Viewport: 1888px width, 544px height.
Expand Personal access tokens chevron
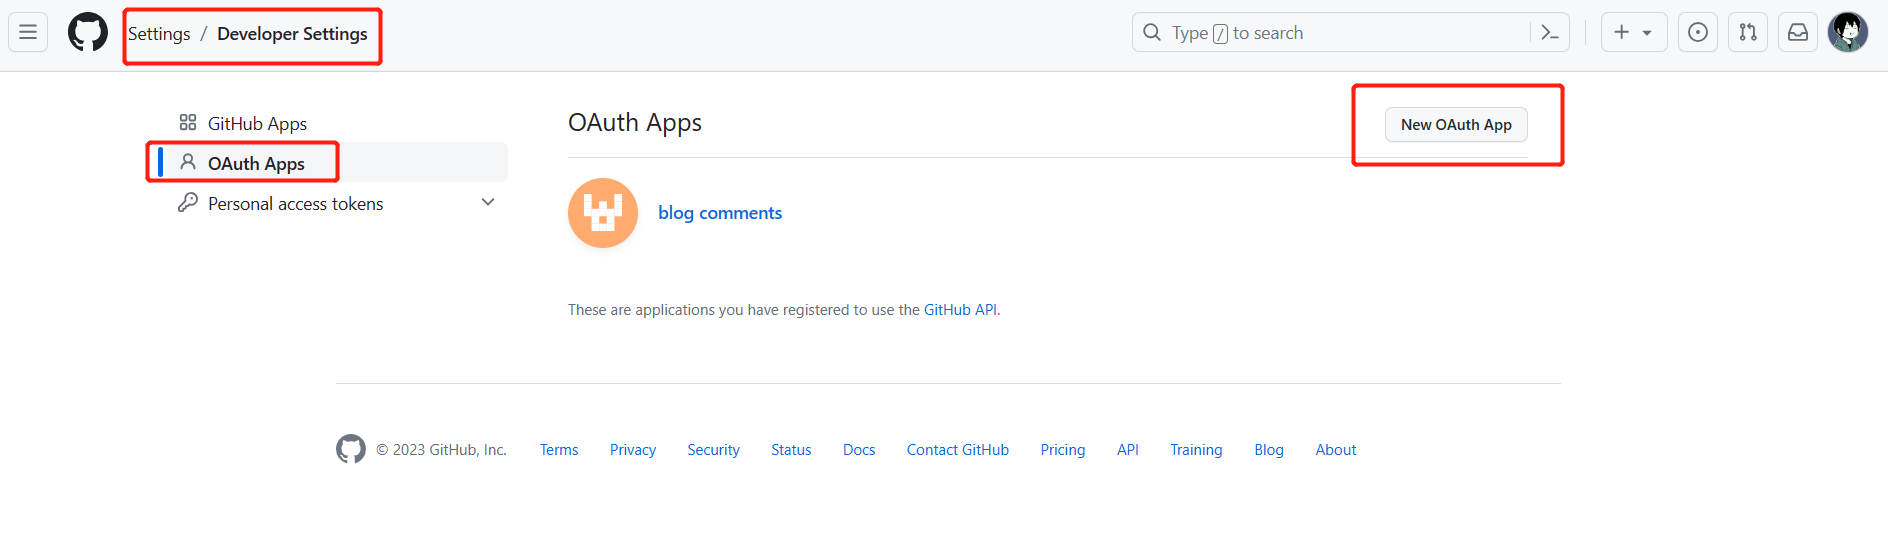click(488, 202)
